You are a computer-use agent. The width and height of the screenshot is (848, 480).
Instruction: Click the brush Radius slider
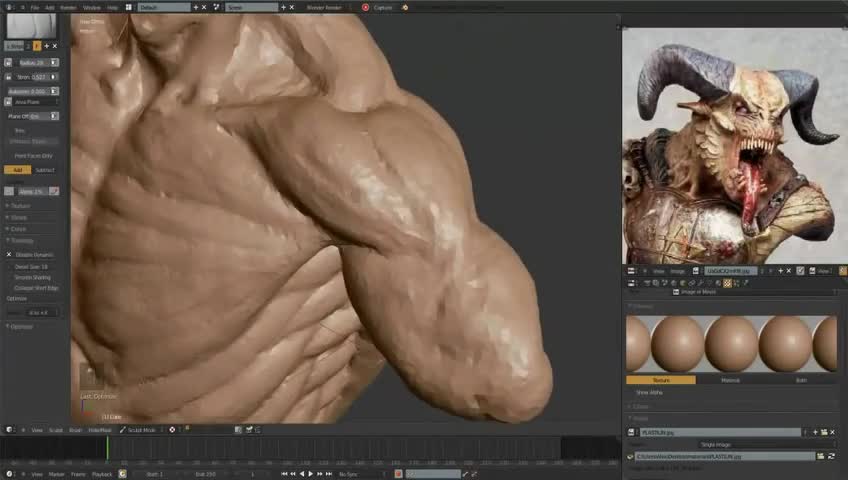30,62
